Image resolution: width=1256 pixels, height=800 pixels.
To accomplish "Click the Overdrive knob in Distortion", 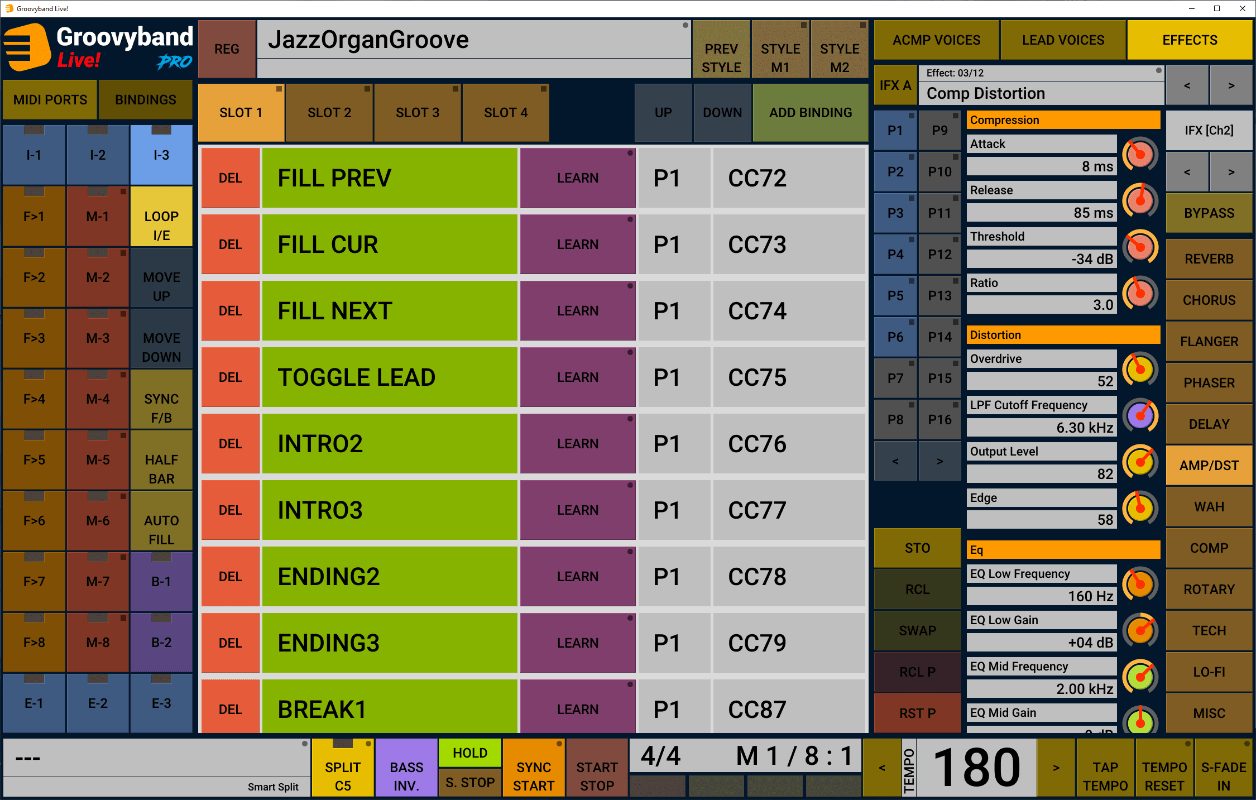I will pyautogui.click(x=1139, y=369).
